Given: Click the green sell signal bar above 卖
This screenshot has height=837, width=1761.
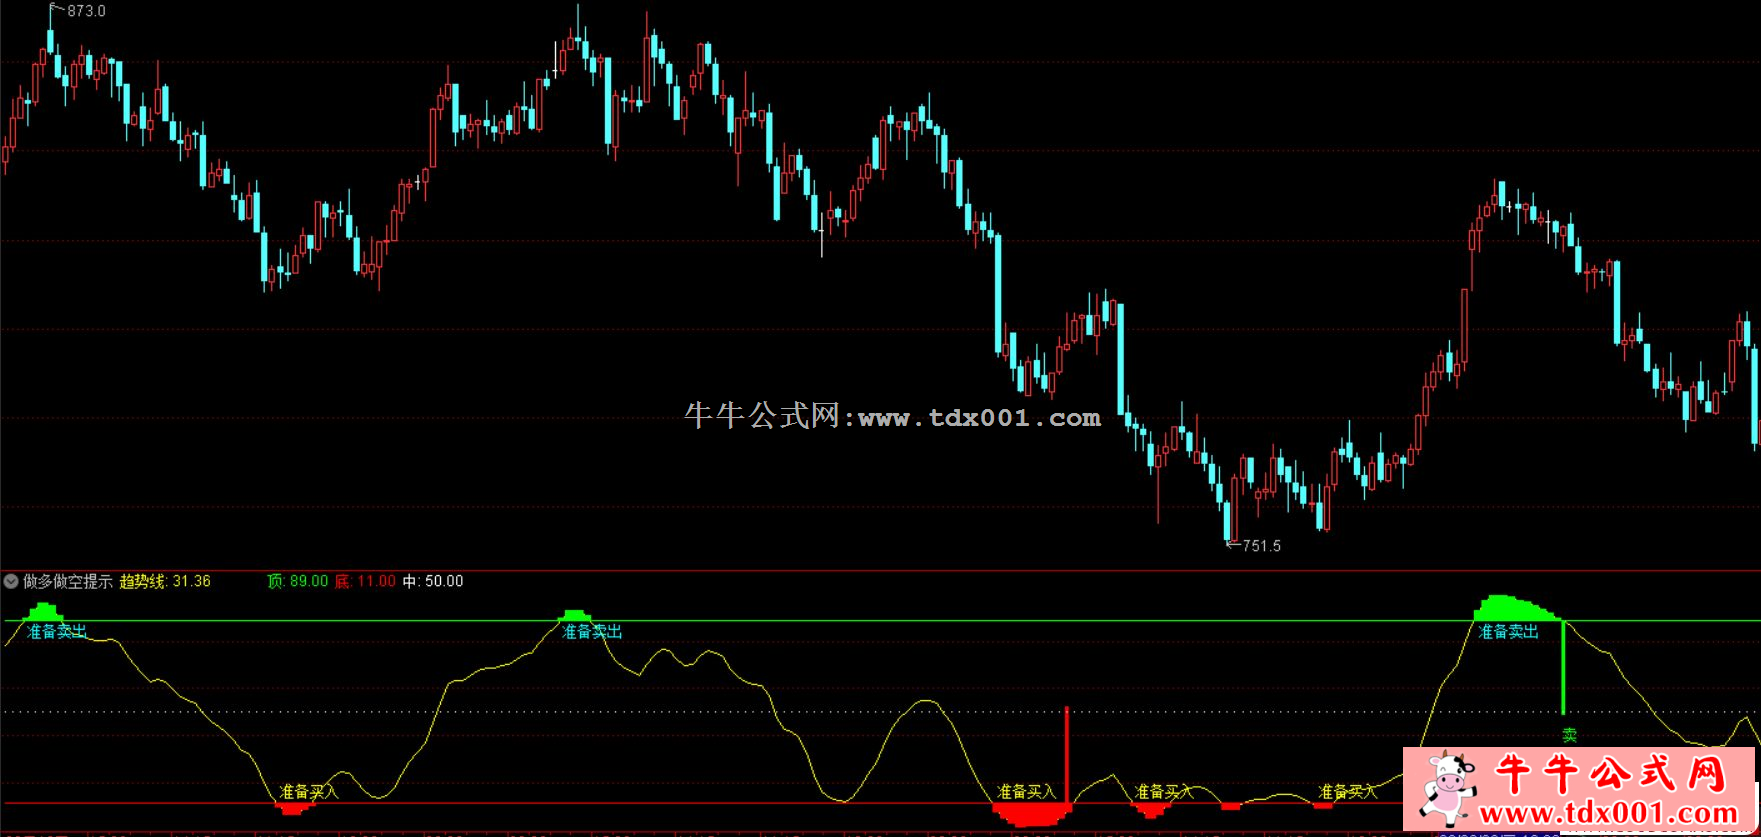Looking at the screenshot, I should pyautogui.click(x=1563, y=668).
